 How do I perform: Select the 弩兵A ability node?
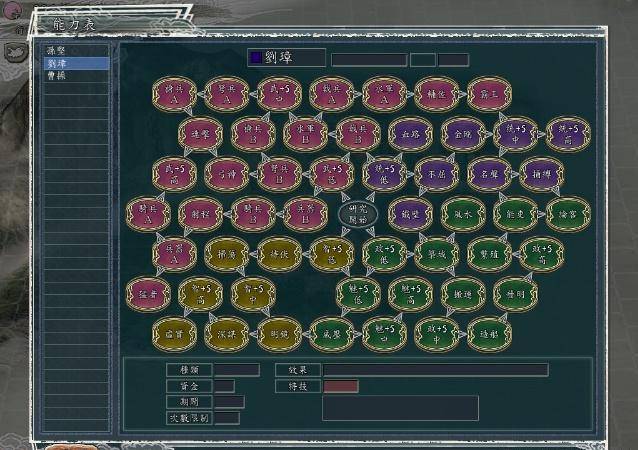pos(227,94)
